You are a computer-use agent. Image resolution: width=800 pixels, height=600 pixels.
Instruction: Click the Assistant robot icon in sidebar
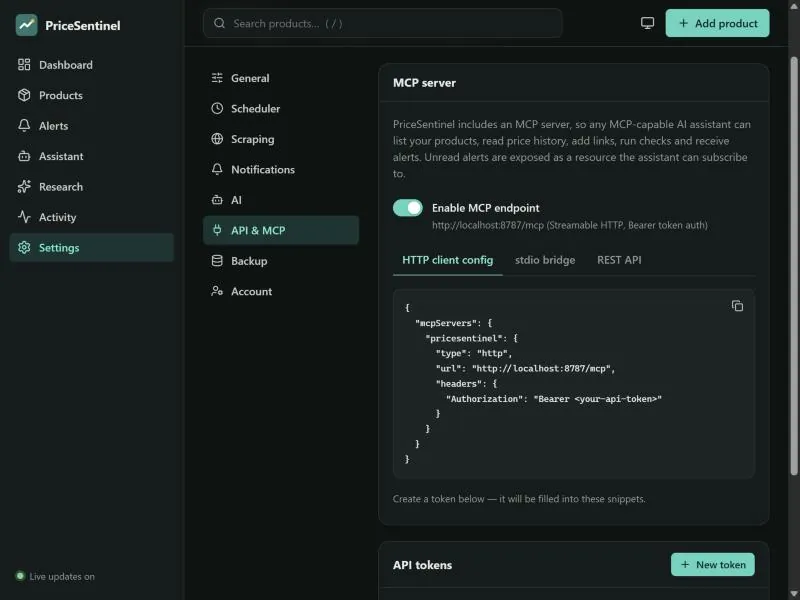pyautogui.click(x=24, y=156)
